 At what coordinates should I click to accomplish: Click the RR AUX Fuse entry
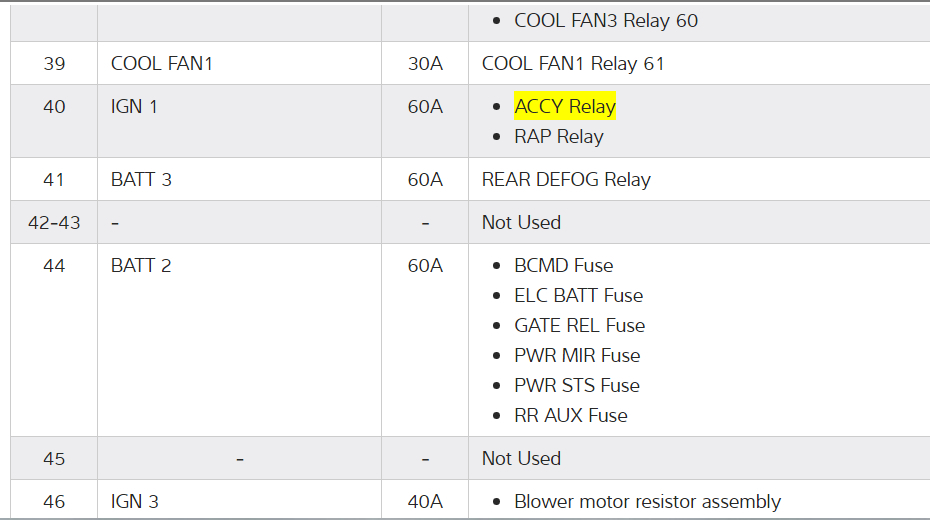(571, 416)
